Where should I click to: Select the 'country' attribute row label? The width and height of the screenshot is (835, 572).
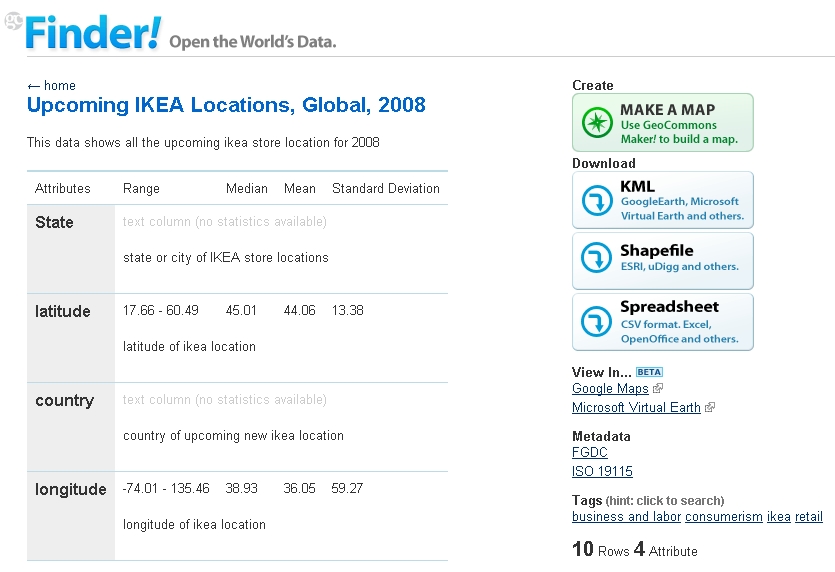pyautogui.click(x=64, y=400)
